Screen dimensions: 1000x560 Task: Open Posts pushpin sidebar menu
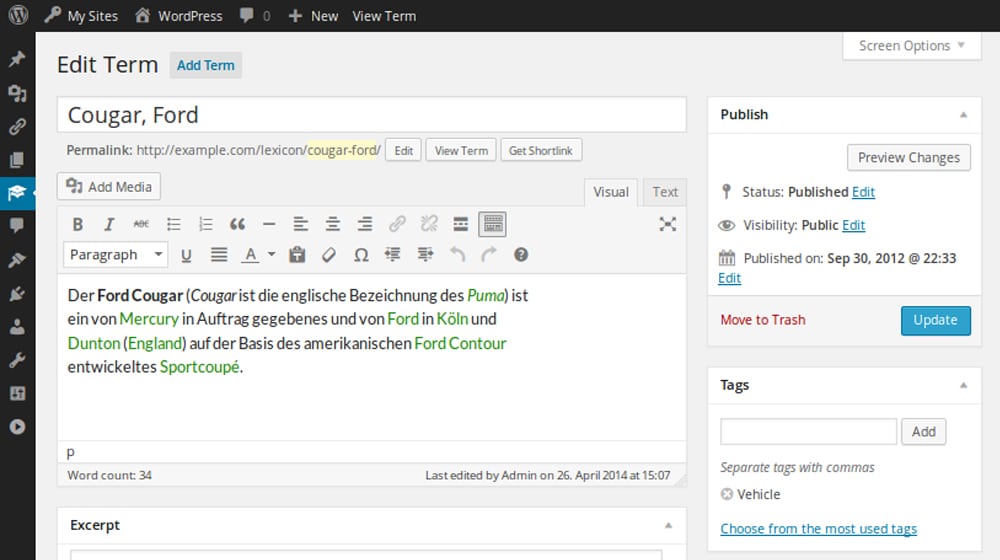tap(17, 59)
